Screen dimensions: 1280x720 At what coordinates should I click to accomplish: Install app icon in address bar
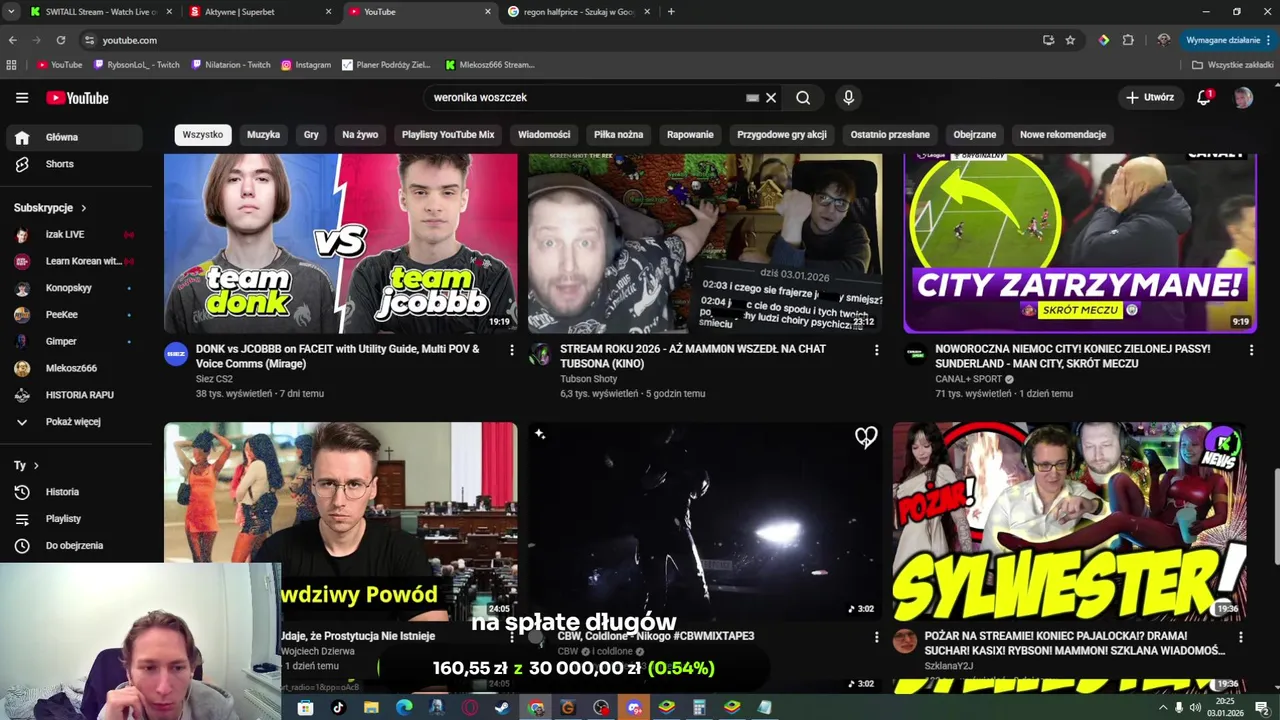point(1048,40)
